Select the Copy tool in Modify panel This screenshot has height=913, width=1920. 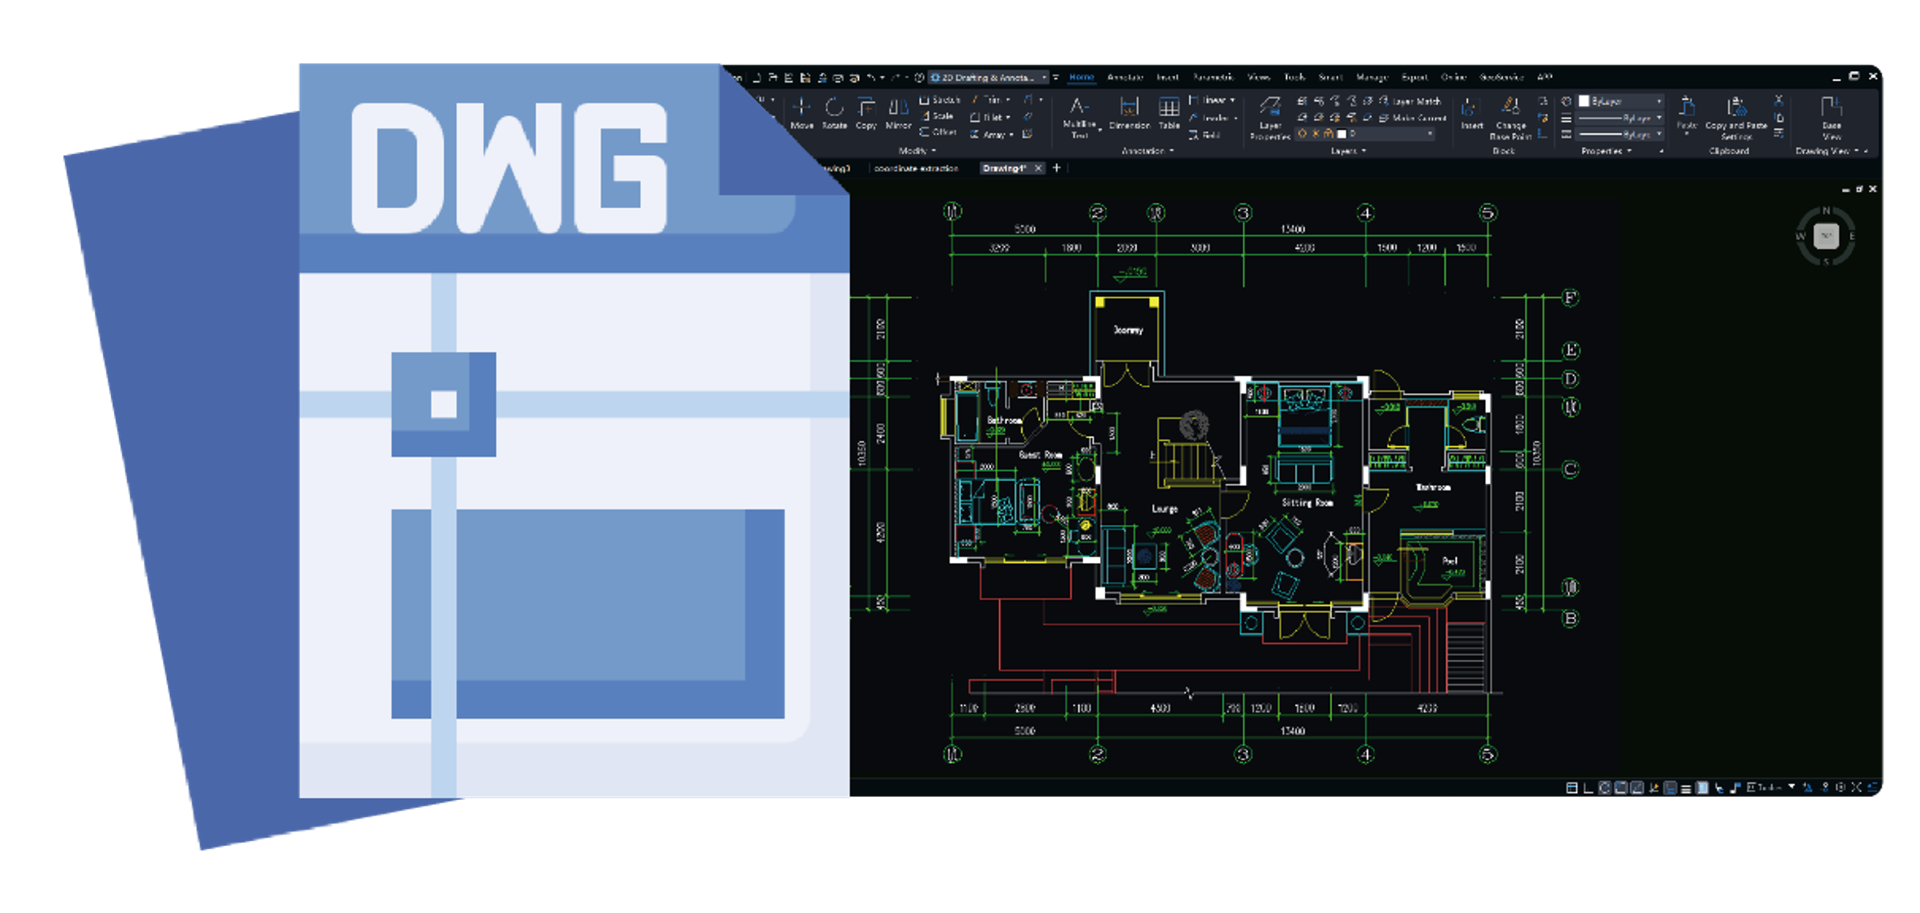[x=866, y=114]
